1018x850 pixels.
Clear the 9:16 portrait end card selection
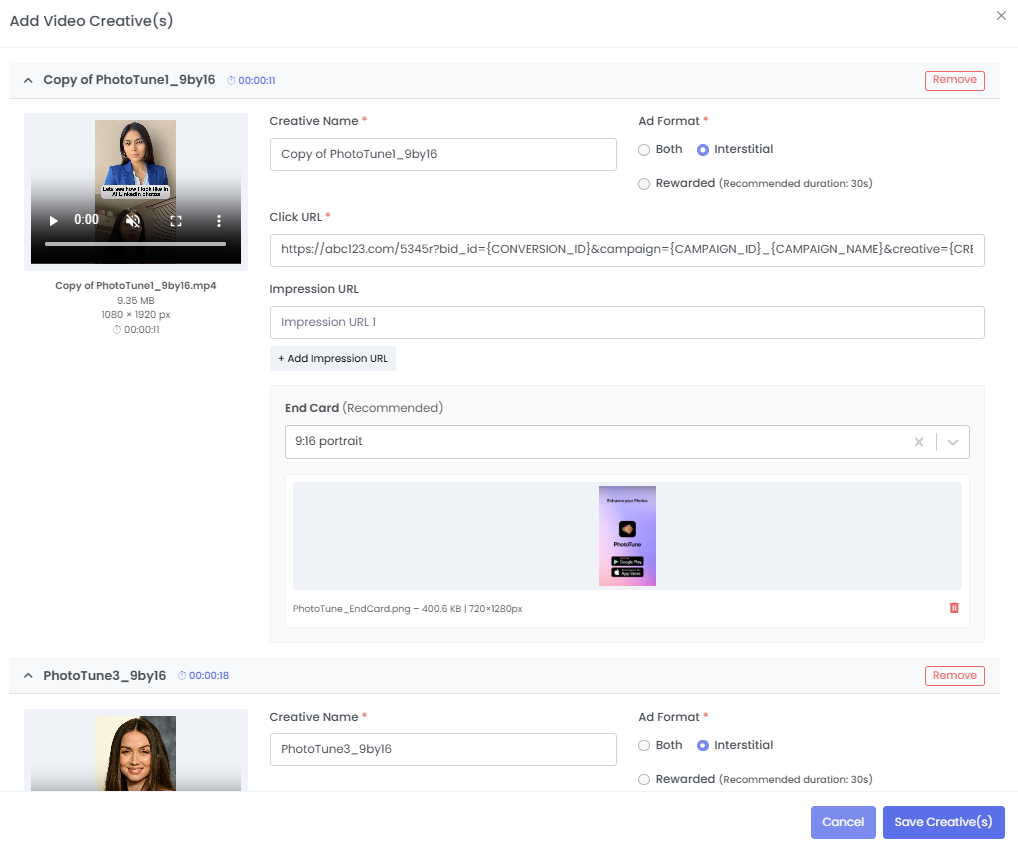pyautogui.click(x=918, y=442)
